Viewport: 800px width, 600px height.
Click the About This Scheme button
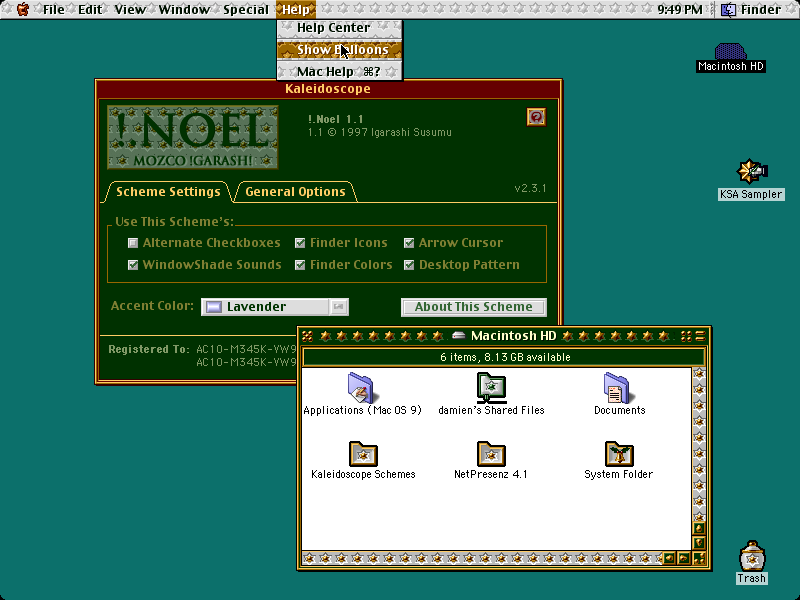pyautogui.click(x=473, y=307)
